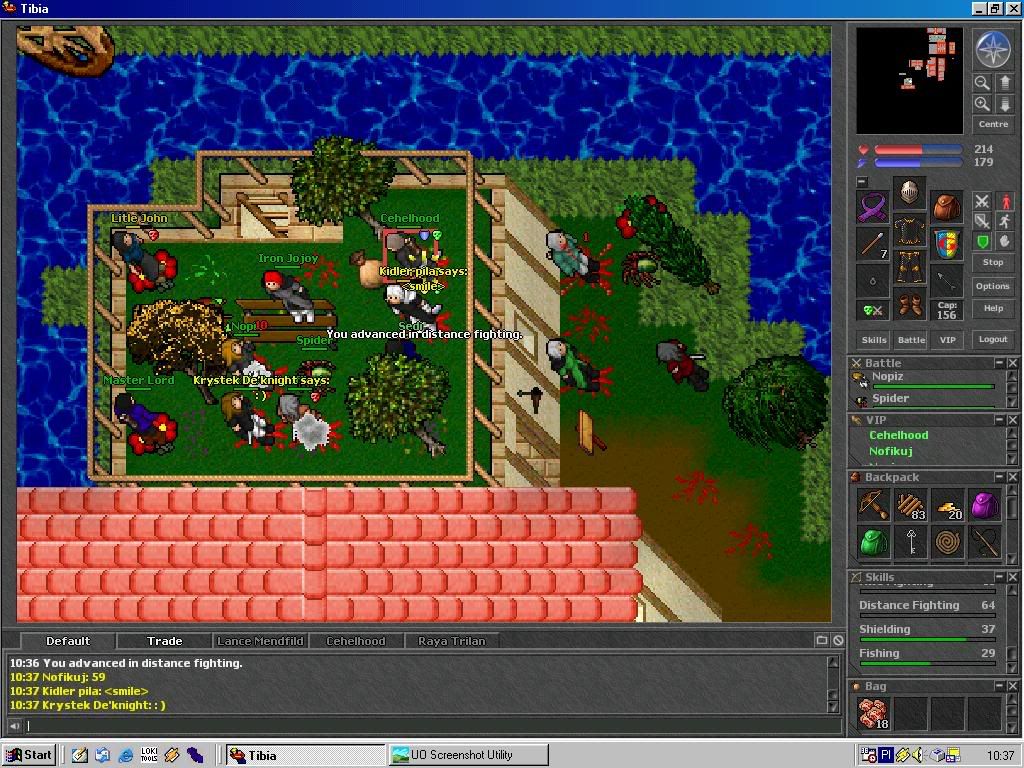Screen dimensions: 1024x768
Task: Move minimap one floor down
Action: point(1004,104)
